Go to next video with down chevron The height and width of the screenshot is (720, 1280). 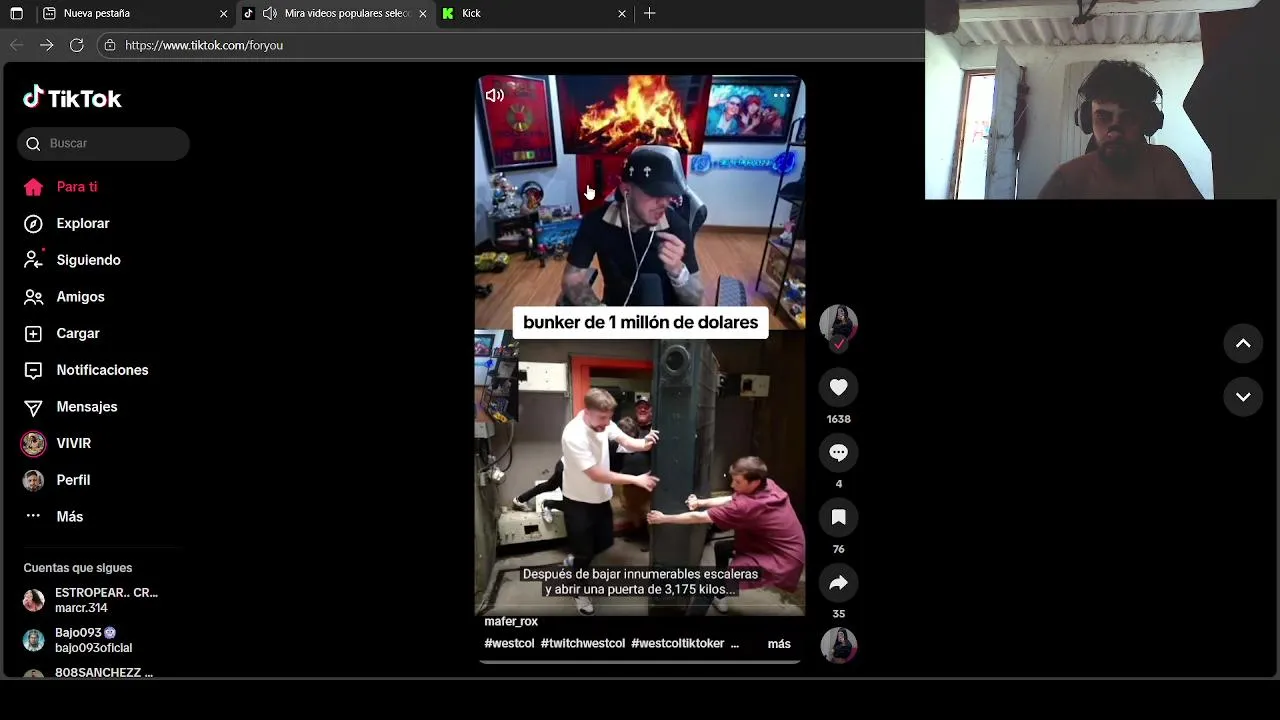[1243, 397]
